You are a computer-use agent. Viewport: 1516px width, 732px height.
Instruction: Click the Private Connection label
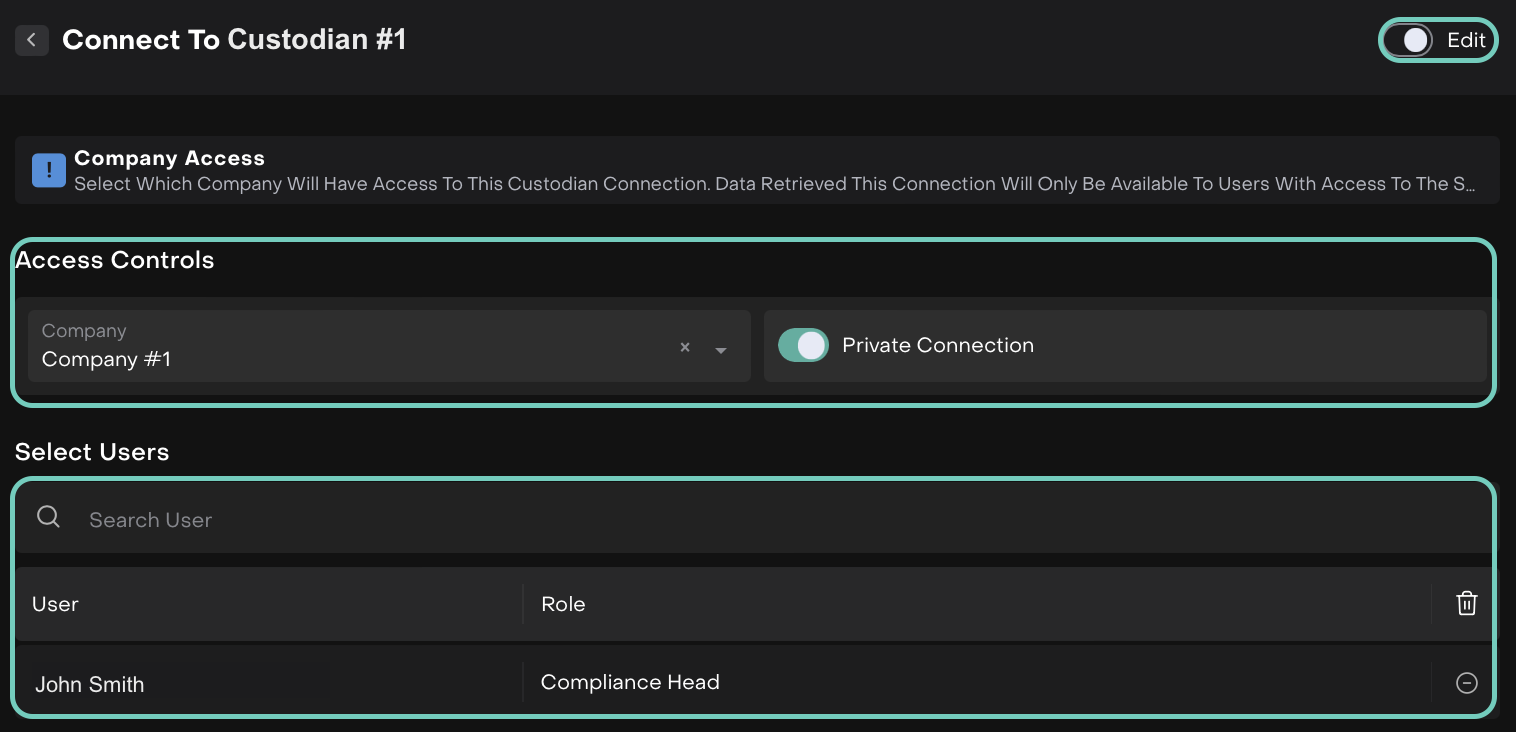click(937, 346)
